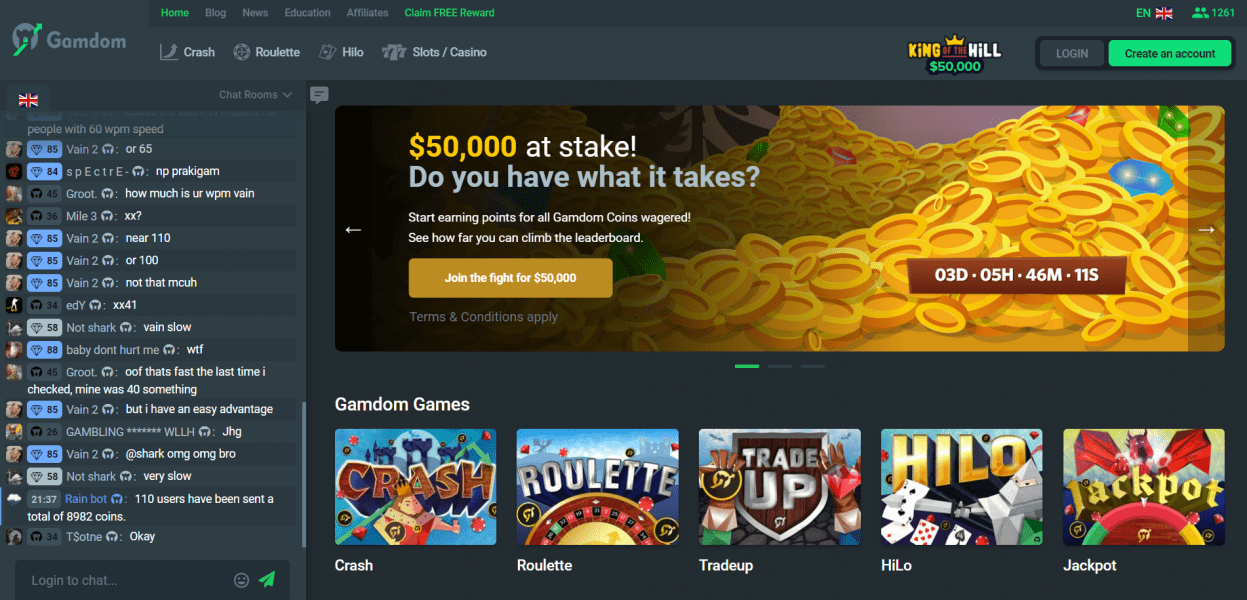Image resolution: width=1247 pixels, height=600 pixels.
Task: Click the Create an account button
Action: pyautogui.click(x=1169, y=54)
